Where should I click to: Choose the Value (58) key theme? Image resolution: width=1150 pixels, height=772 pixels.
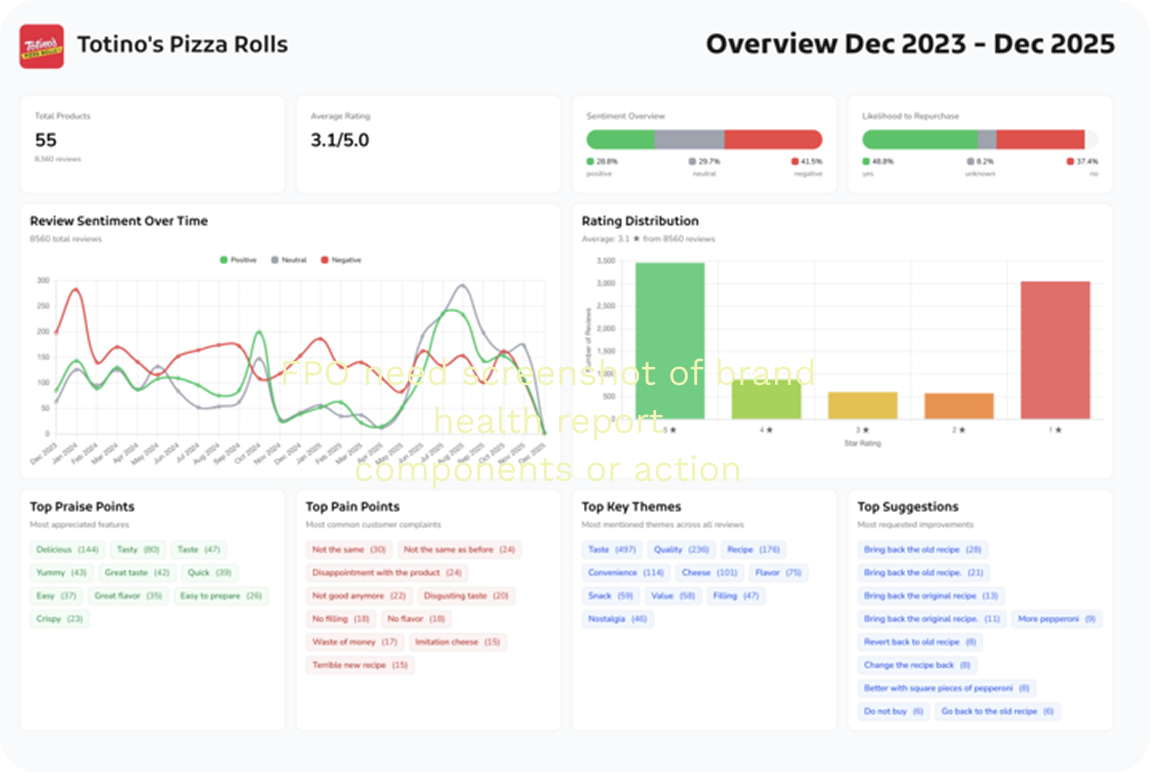point(673,596)
